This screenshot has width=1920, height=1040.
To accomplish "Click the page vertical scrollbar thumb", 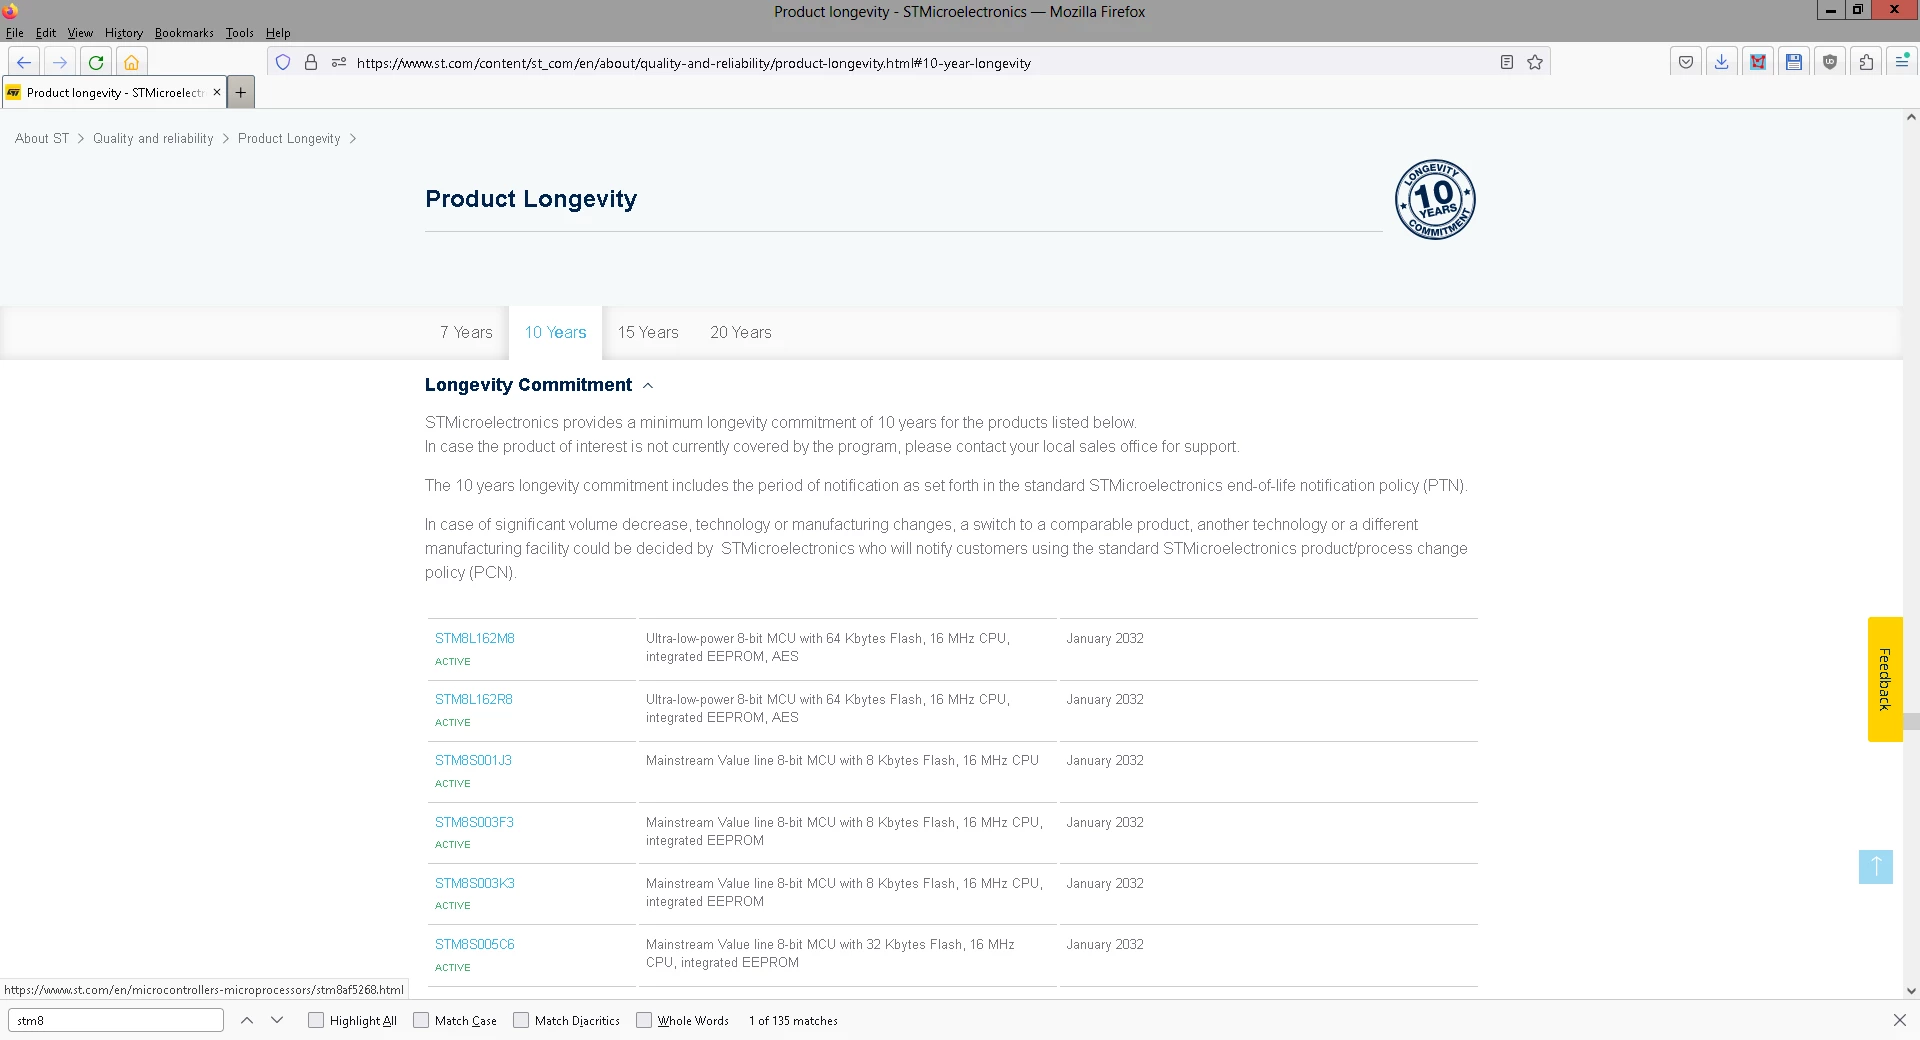I will click(x=1911, y=721).
